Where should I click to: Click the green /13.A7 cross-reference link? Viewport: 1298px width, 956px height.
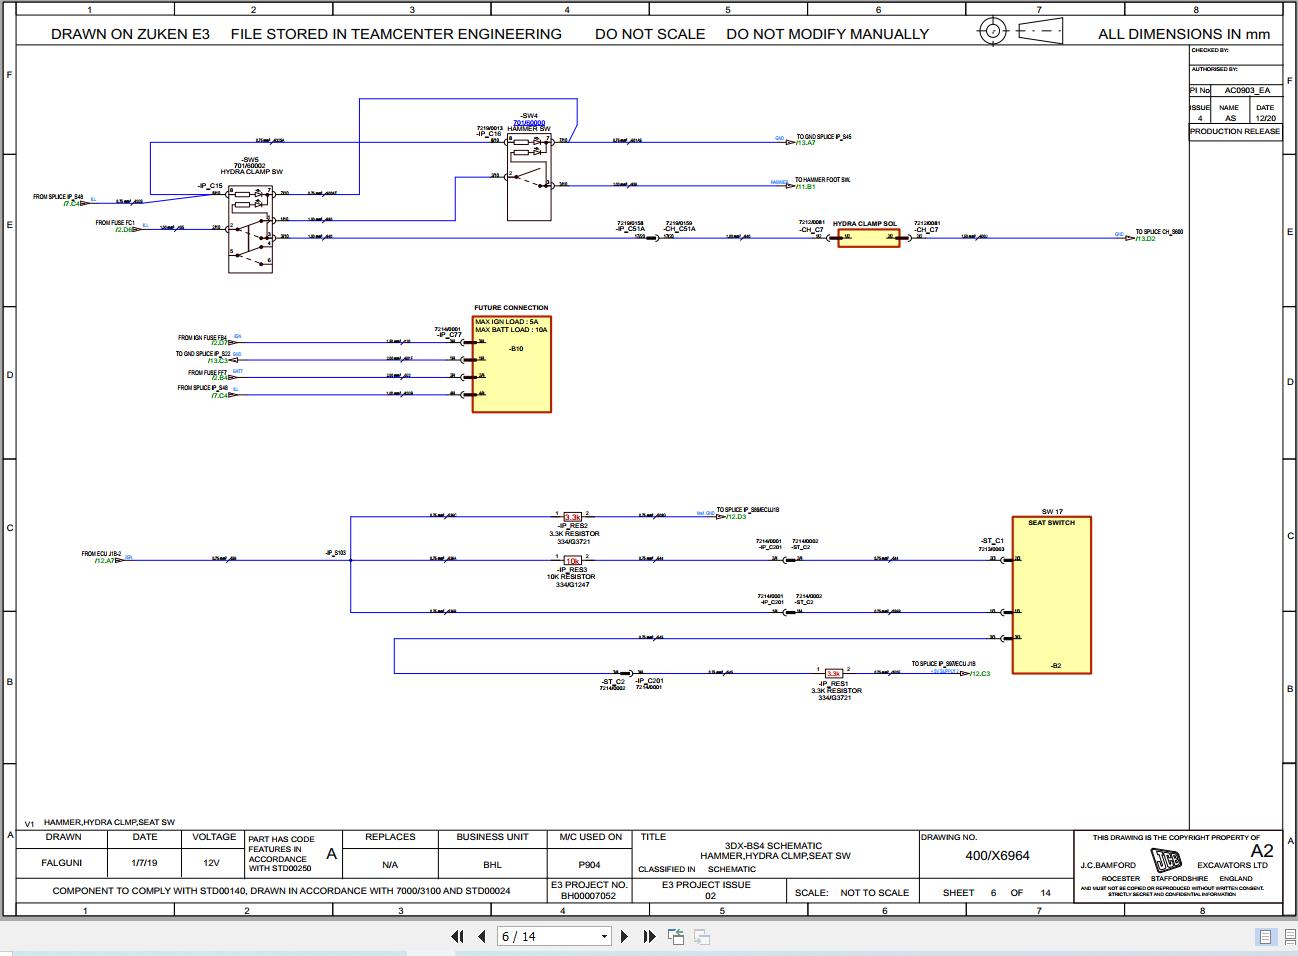806,143
